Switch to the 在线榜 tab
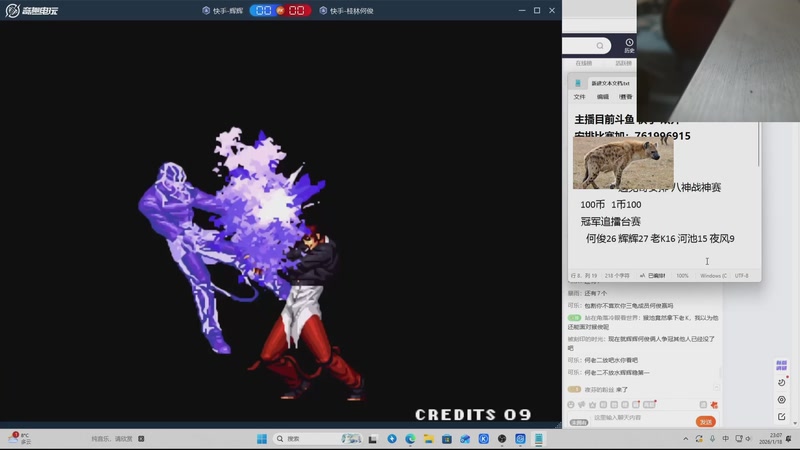This screenshot has width=800, height=450. [584, 63]
